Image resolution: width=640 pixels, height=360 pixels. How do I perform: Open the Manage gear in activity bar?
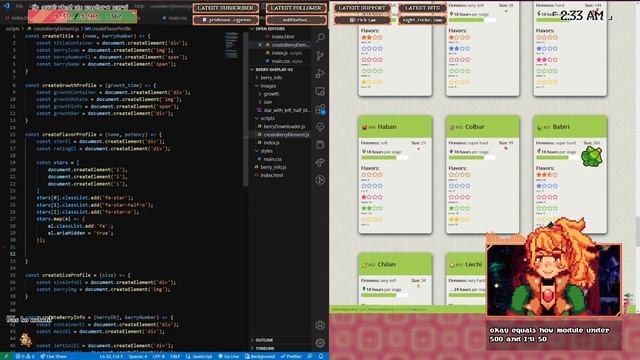[x=320, y=343]
